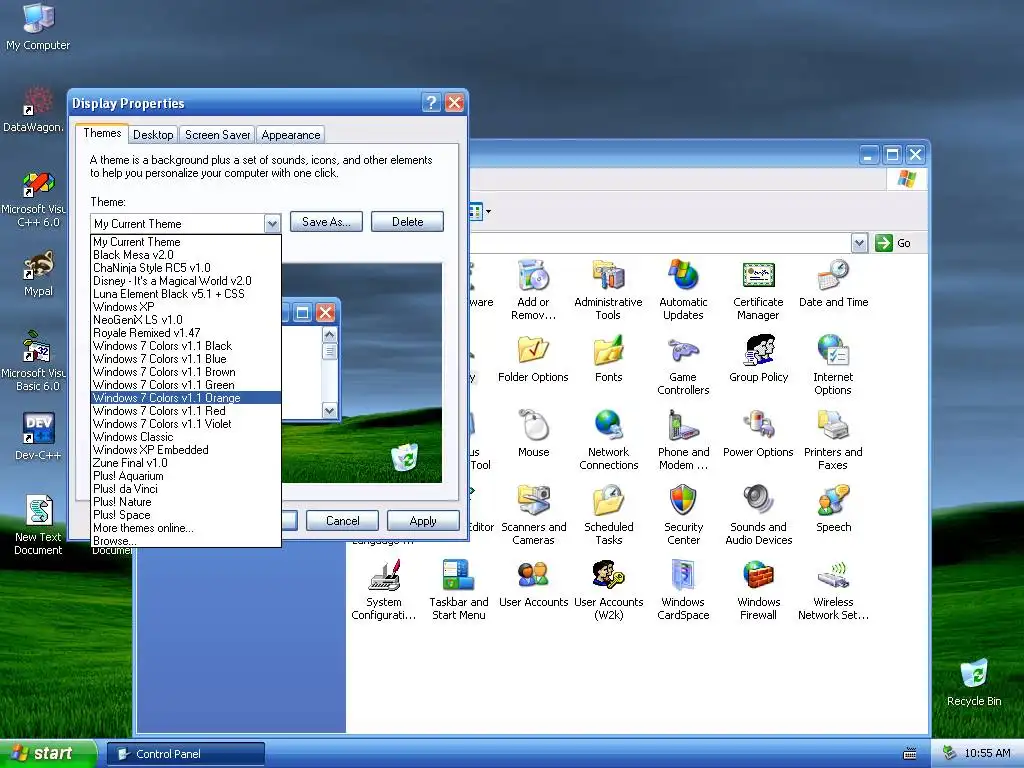Open Mypal browser desktop shortcut
The height and width of the screenshot is (768, 1024).
[38, 274]
